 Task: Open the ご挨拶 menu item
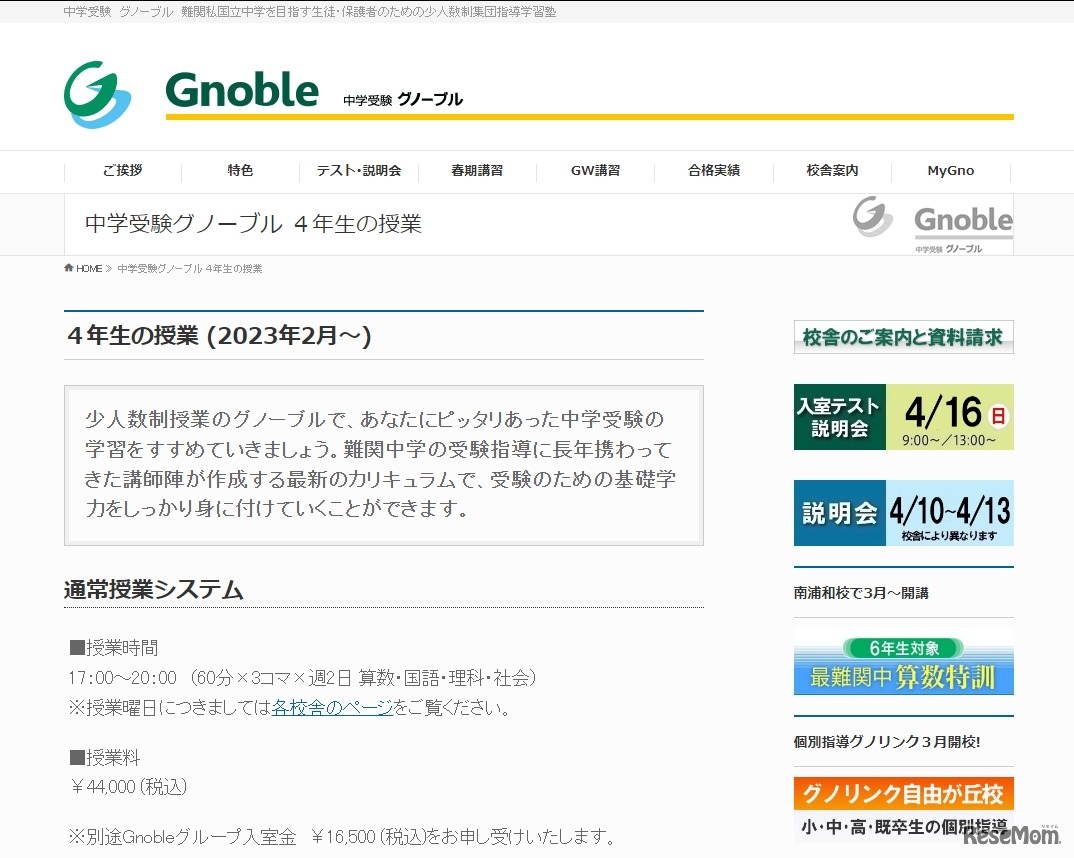tap(123, 171)
